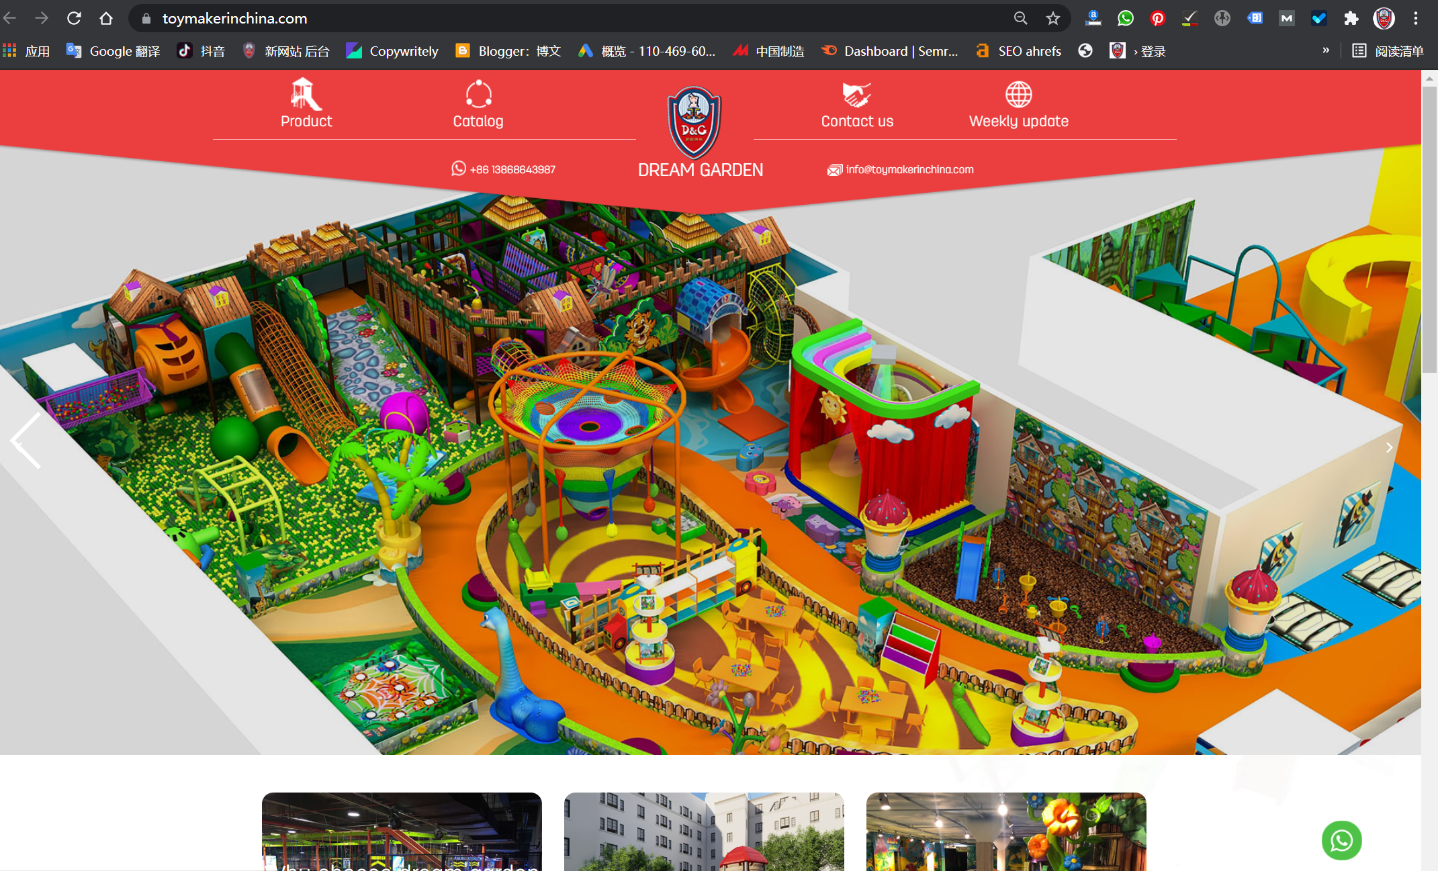The height and width of the screenshot is (871, 1438).
Task: Click the site padlock security icon
Action: point(146,18)
